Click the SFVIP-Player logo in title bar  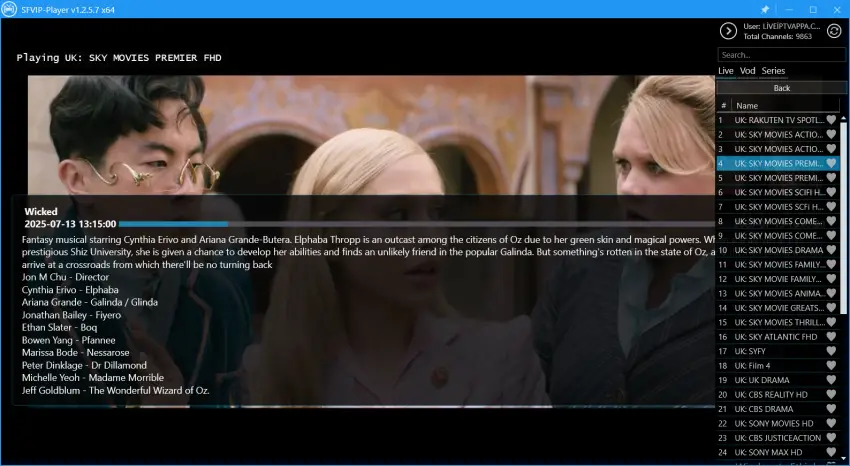[9, 9]
